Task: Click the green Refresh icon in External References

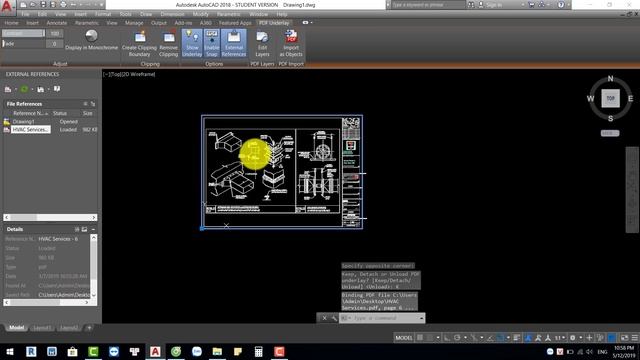Action: pos(24,89)
